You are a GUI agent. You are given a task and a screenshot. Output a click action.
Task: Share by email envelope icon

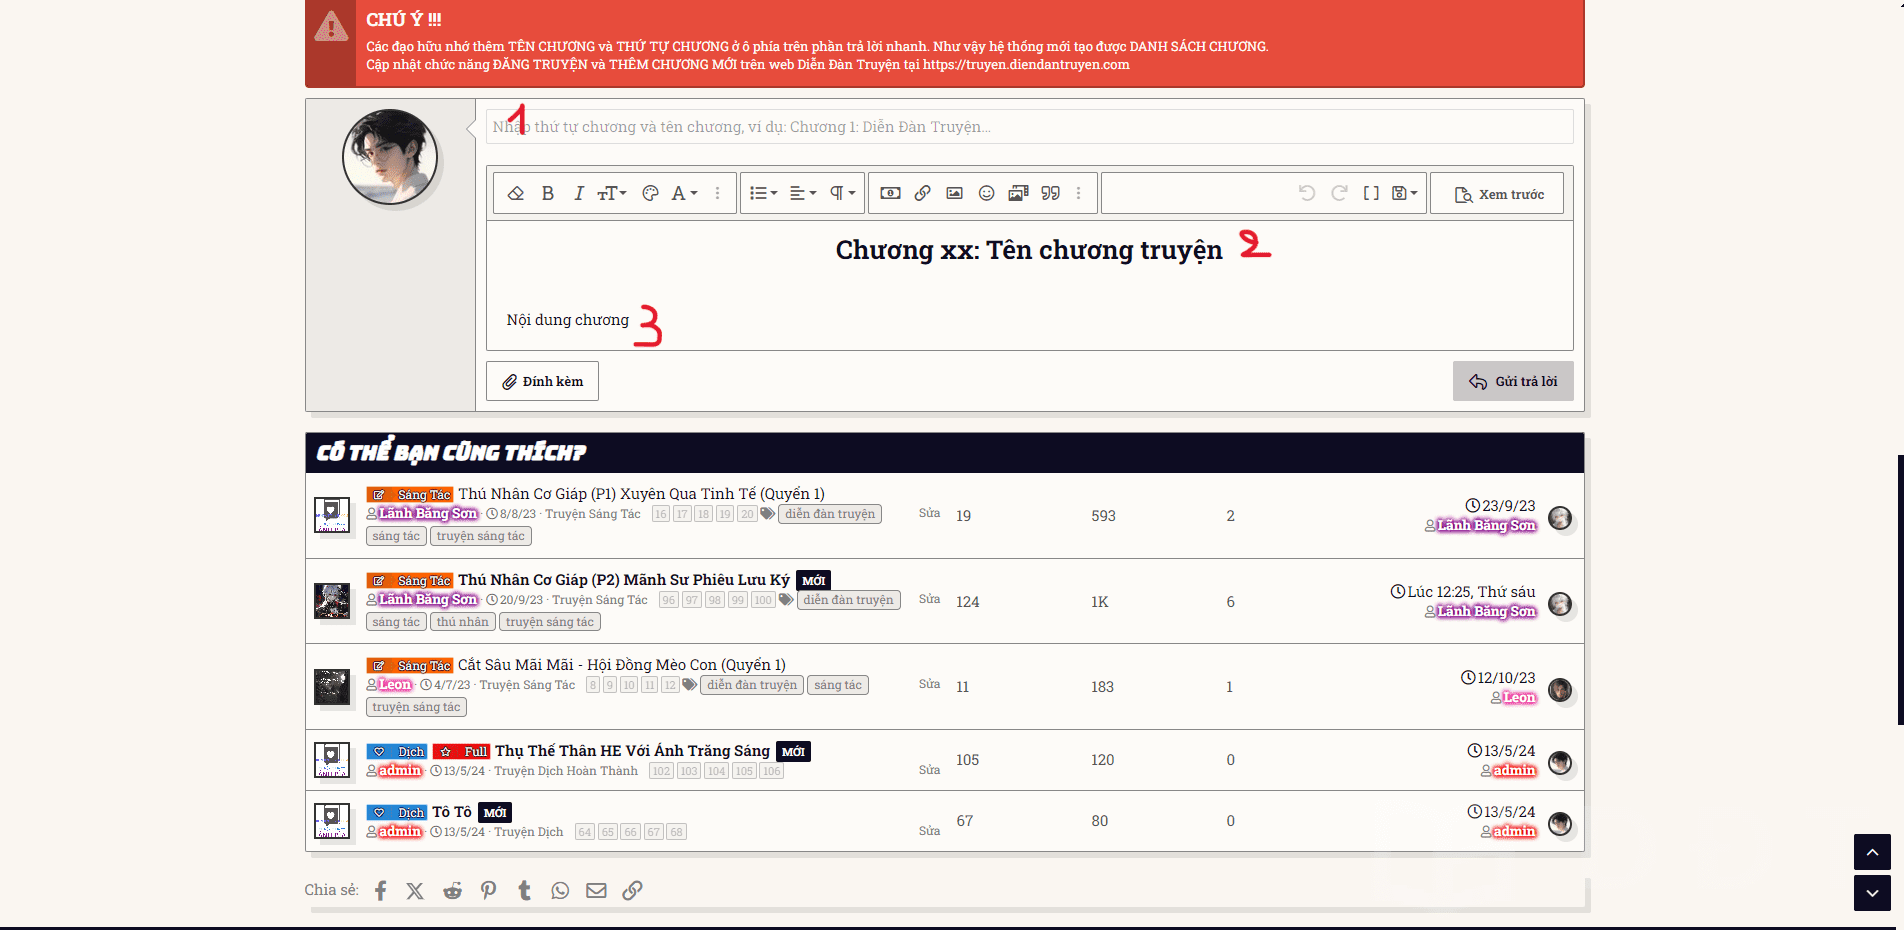pos(596,891)
